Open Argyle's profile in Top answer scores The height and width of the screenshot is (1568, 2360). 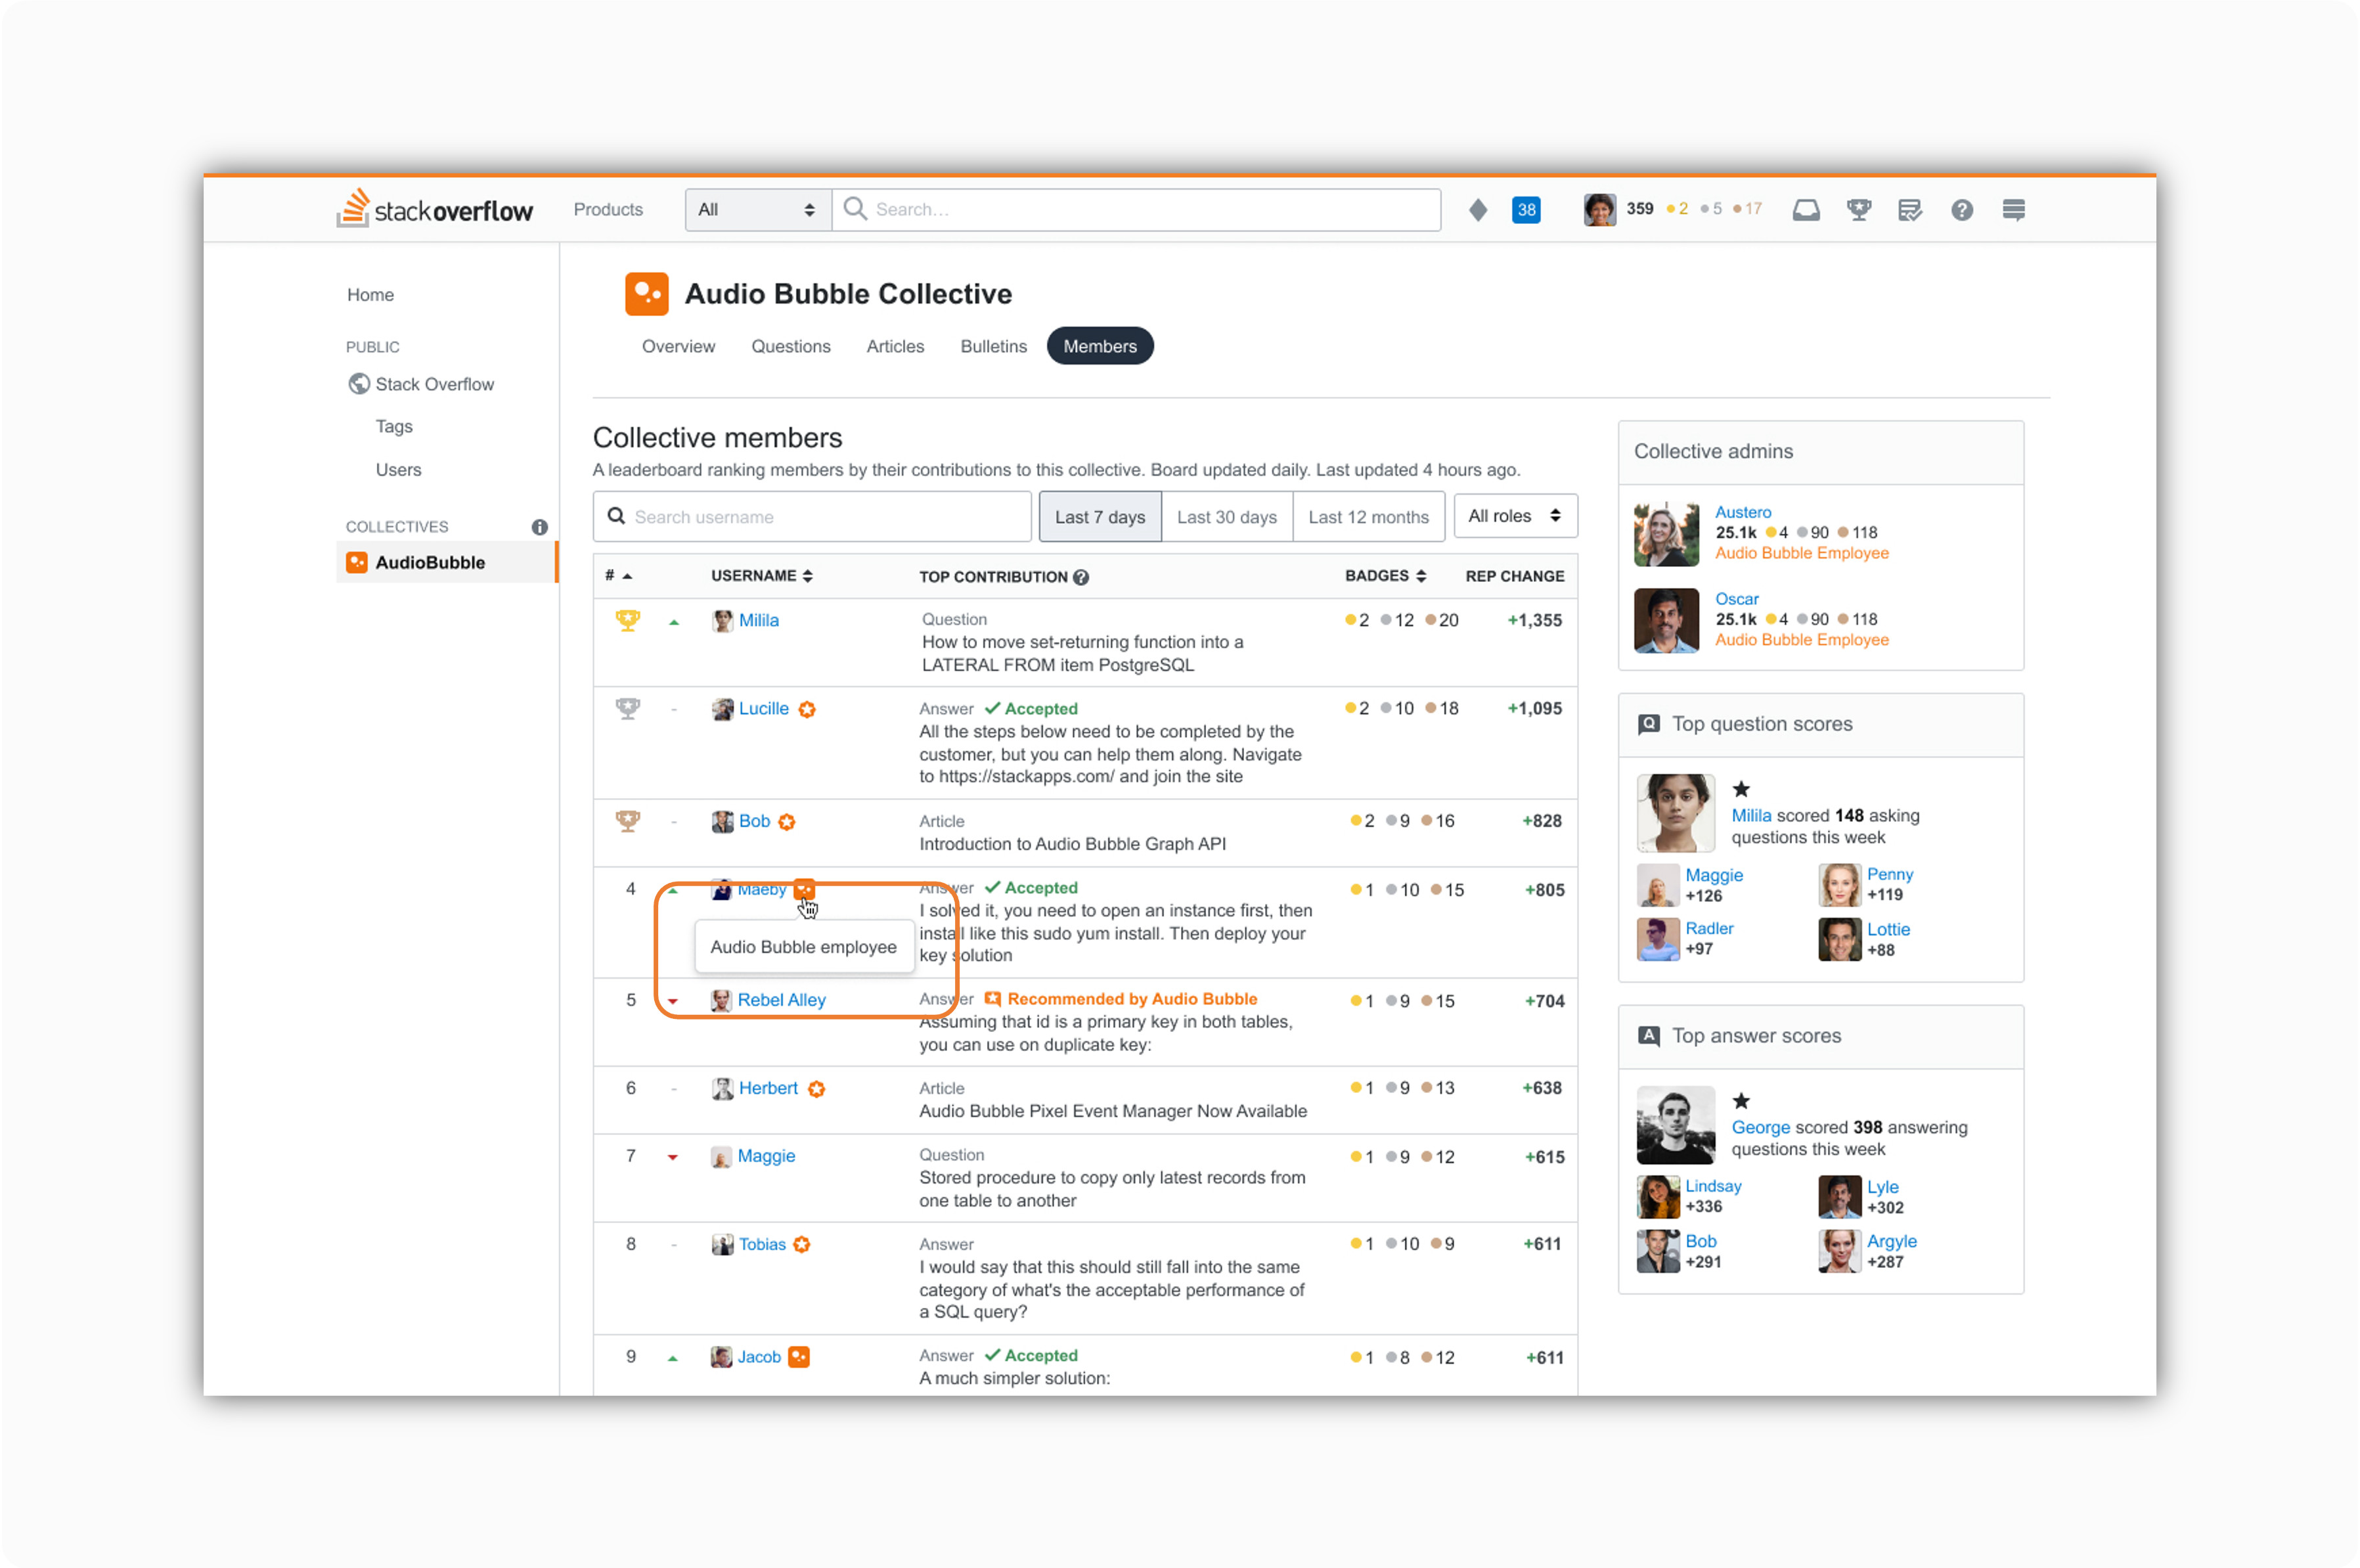(1891, 1241)
